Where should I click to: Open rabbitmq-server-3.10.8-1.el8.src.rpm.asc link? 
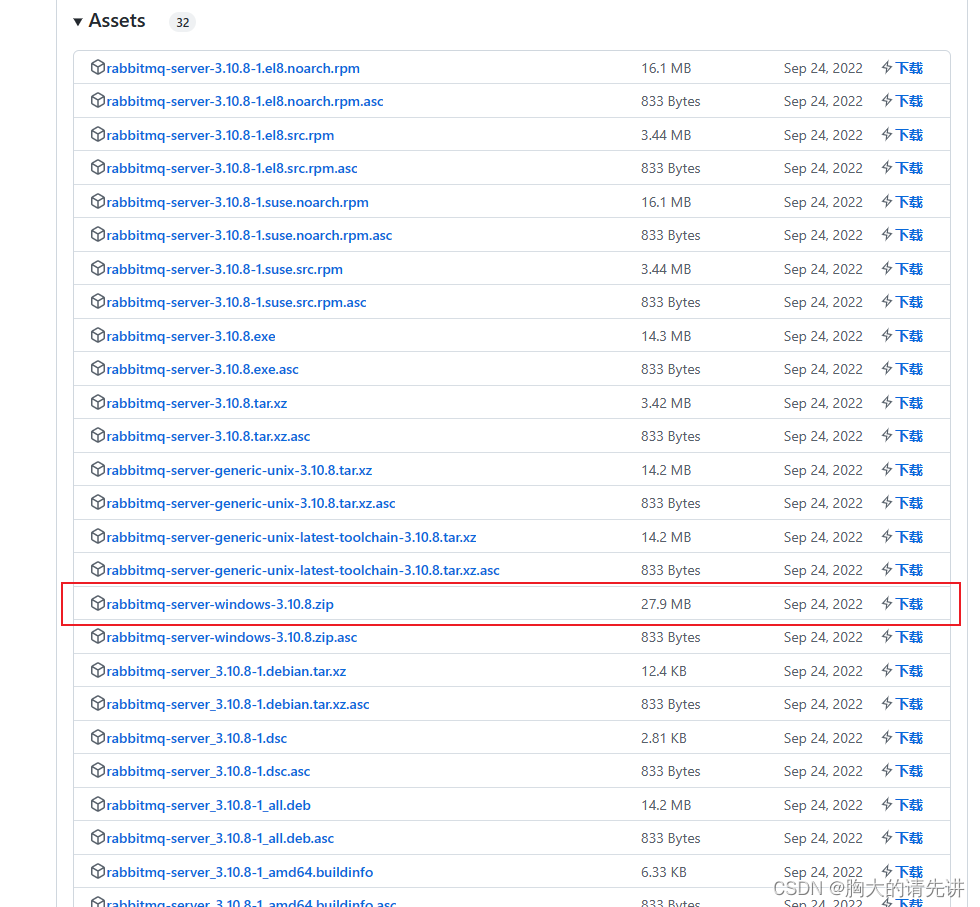[x=232, y=168]
